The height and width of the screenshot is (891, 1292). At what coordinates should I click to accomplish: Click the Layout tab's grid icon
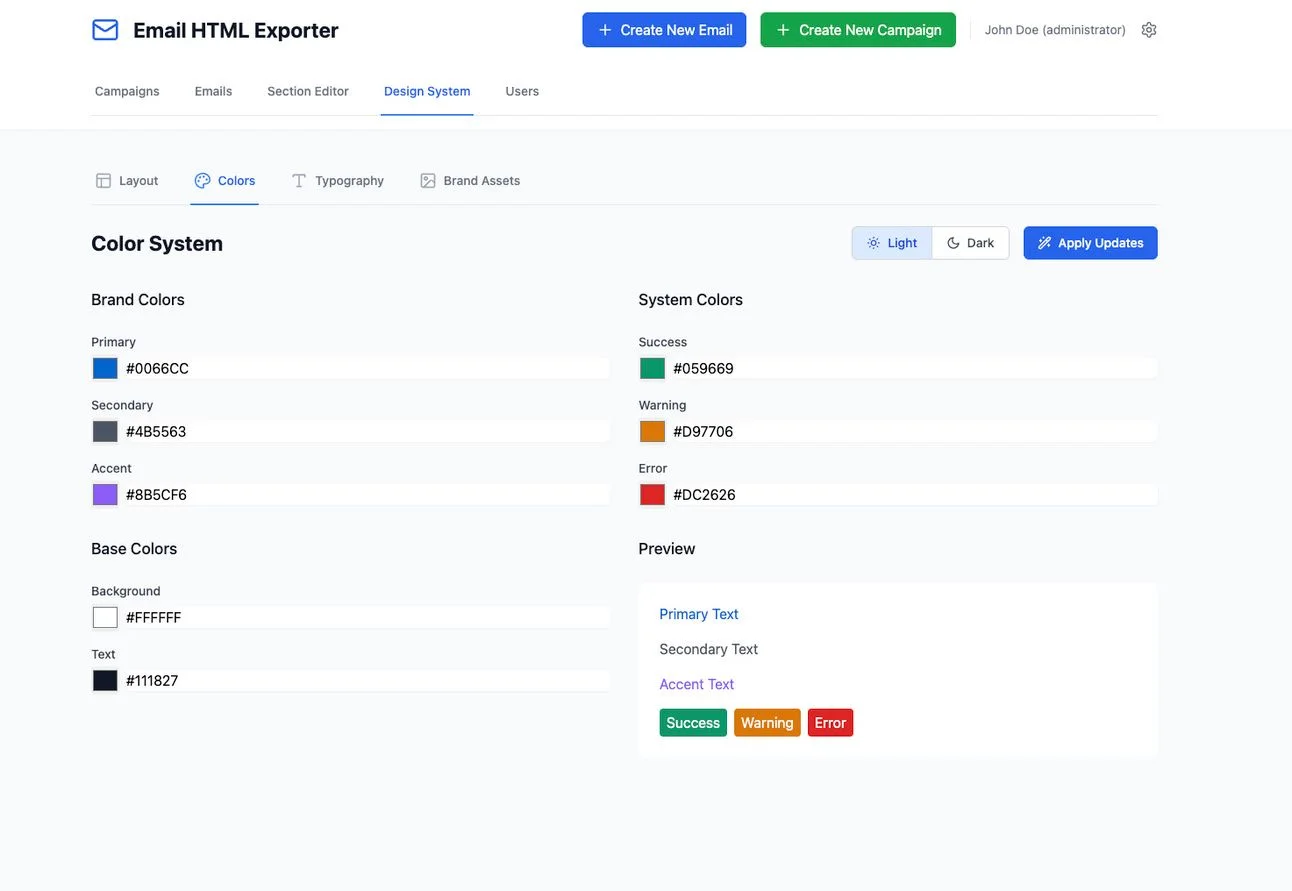(103, 181)
